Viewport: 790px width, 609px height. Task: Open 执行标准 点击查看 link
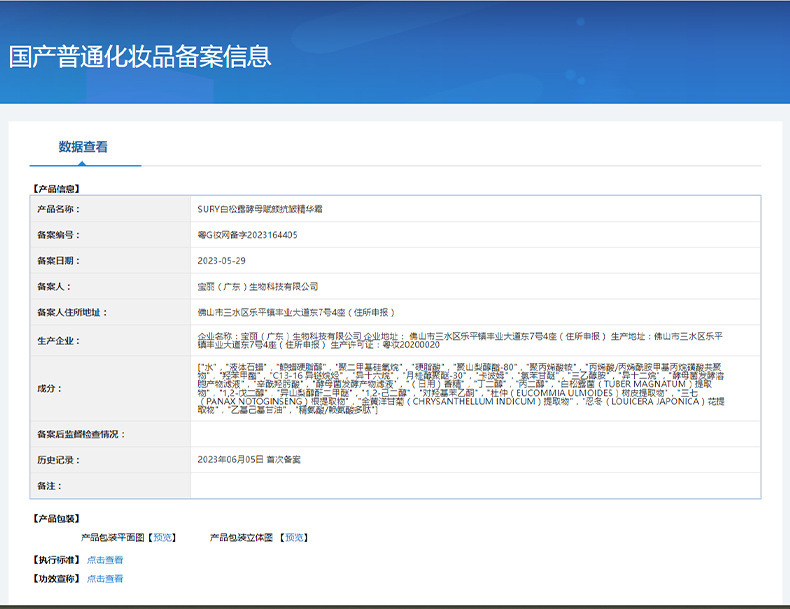point(105,560)
